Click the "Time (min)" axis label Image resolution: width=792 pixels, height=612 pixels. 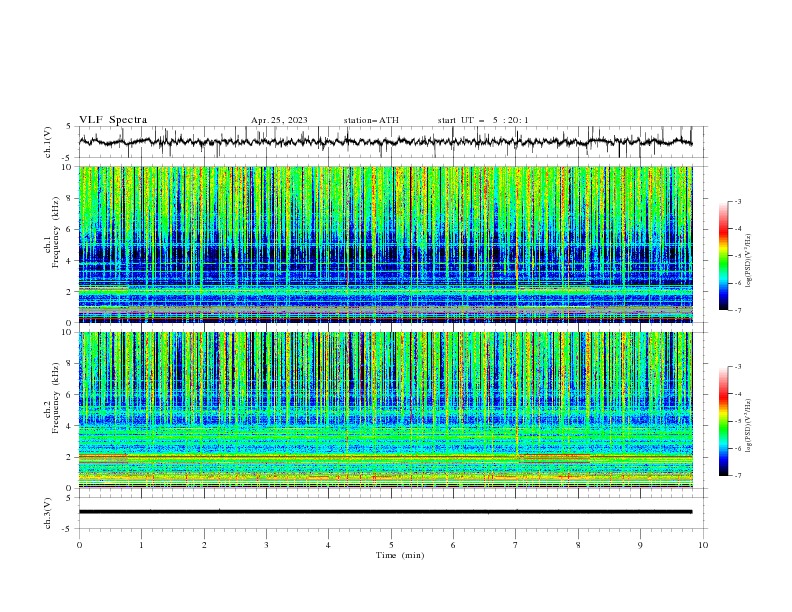pyautogui.click(x=400, y=555)
